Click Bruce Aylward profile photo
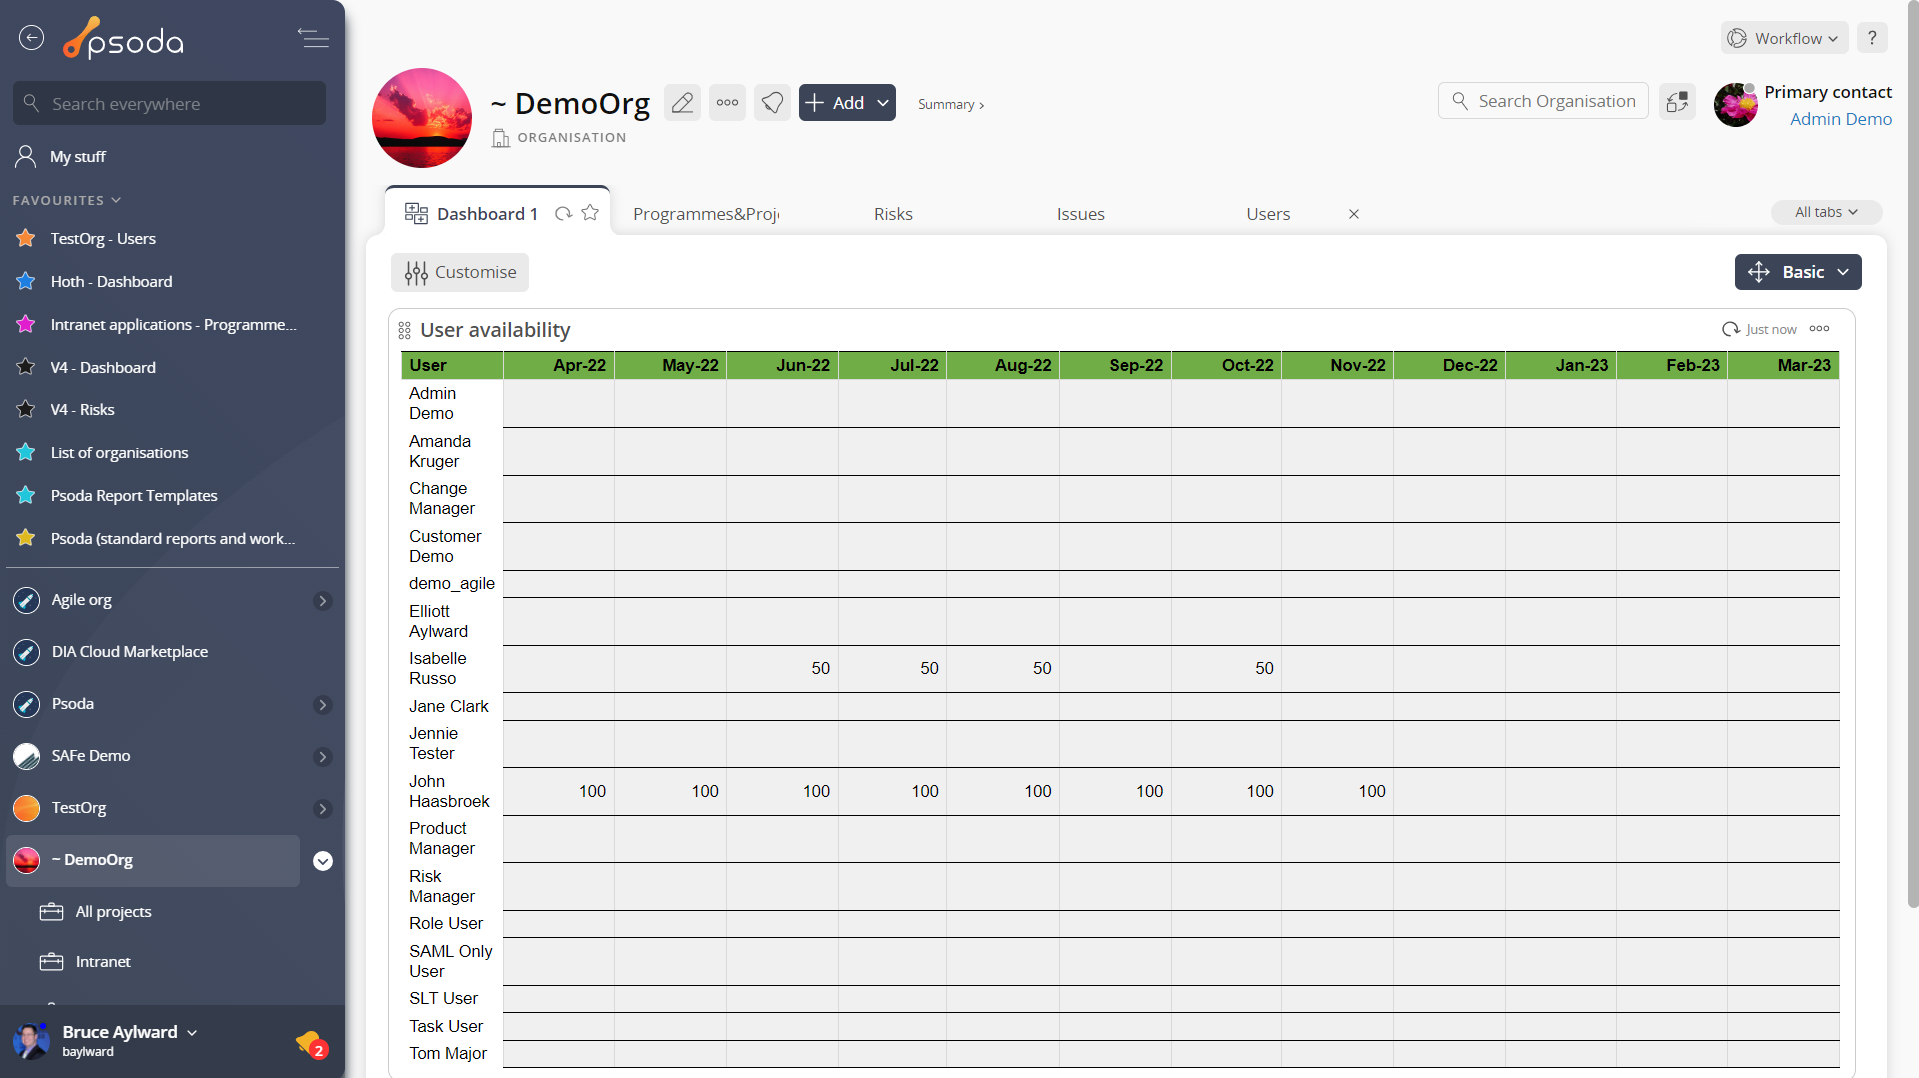The width and height of the screenshot is (1919, 1078). [x=31, y=1041]
